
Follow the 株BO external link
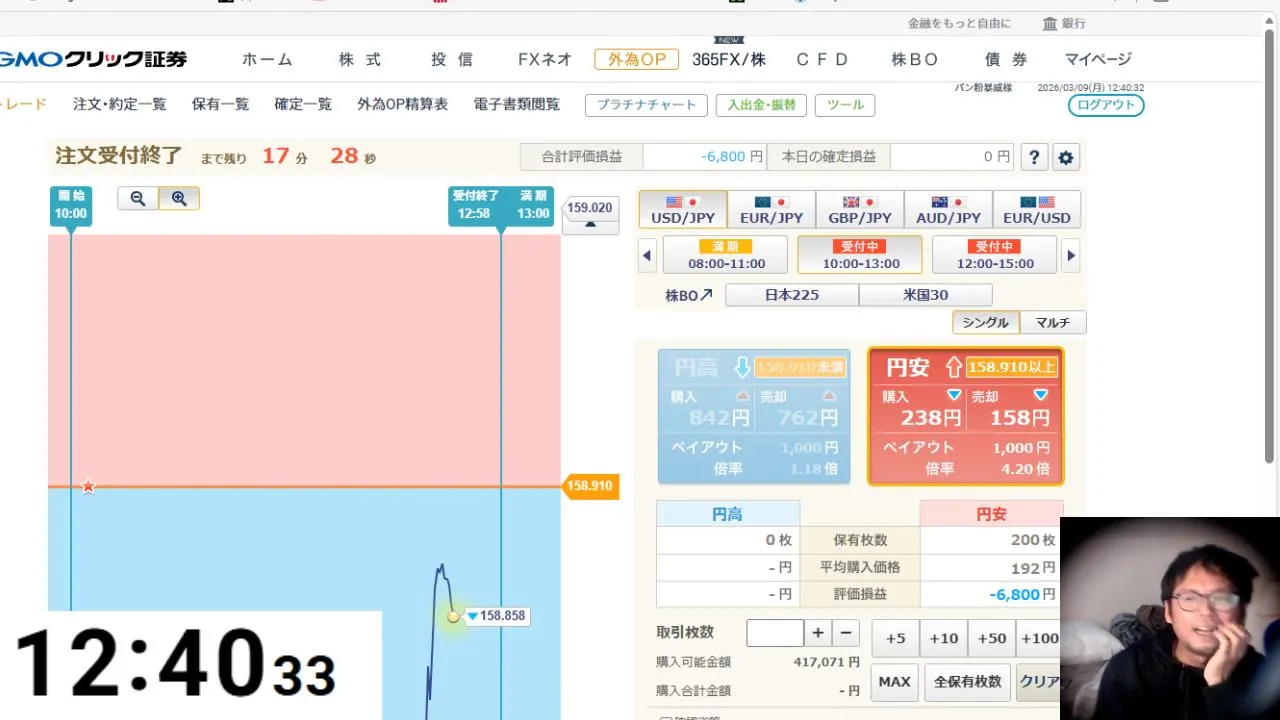(x=689, y=295)
